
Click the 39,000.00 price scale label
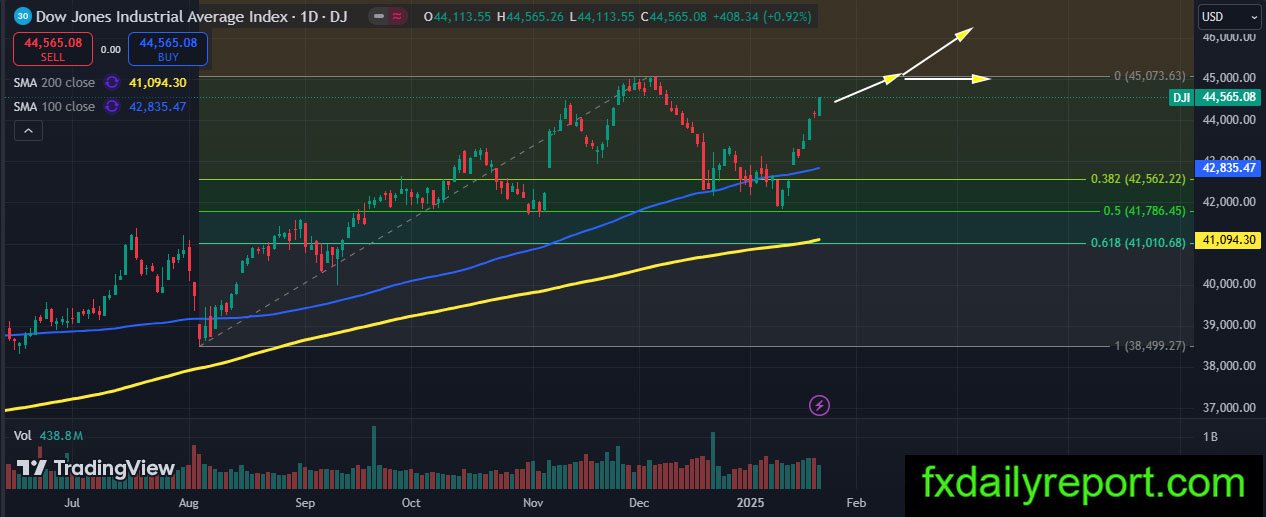1229,325
